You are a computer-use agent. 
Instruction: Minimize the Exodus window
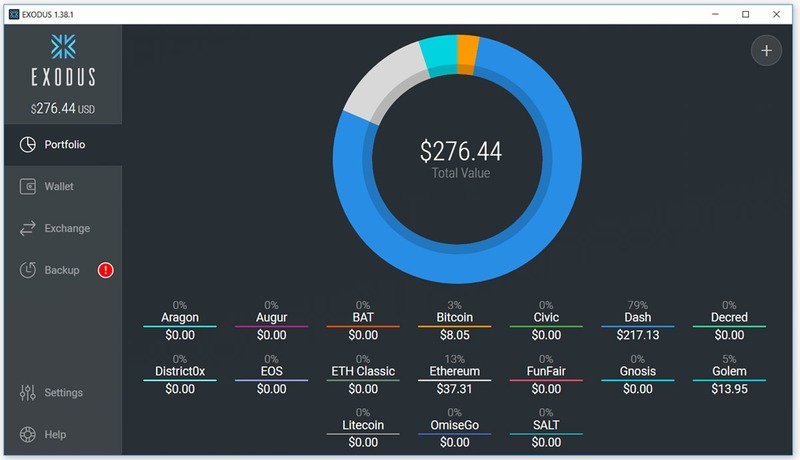715,14
